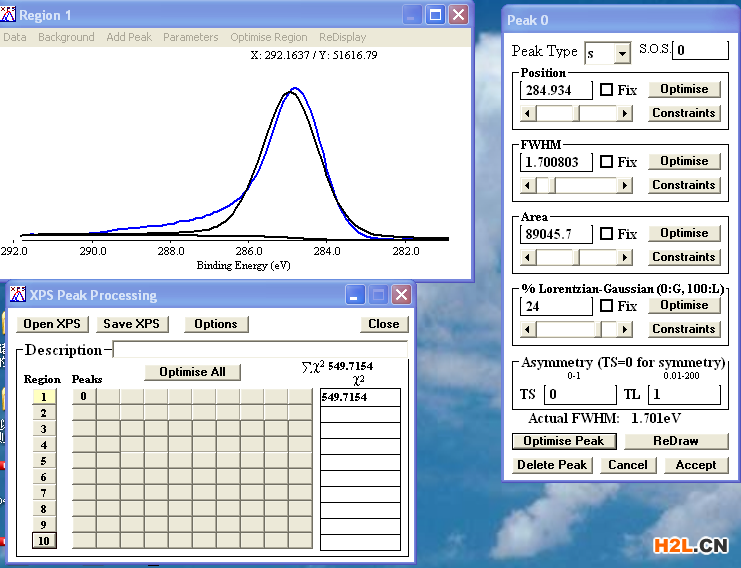Image resolution: width=741 pixels, height=568 pixels.
Task: Click the FWHM slider thumb
Action: click(x=552, y=185)
